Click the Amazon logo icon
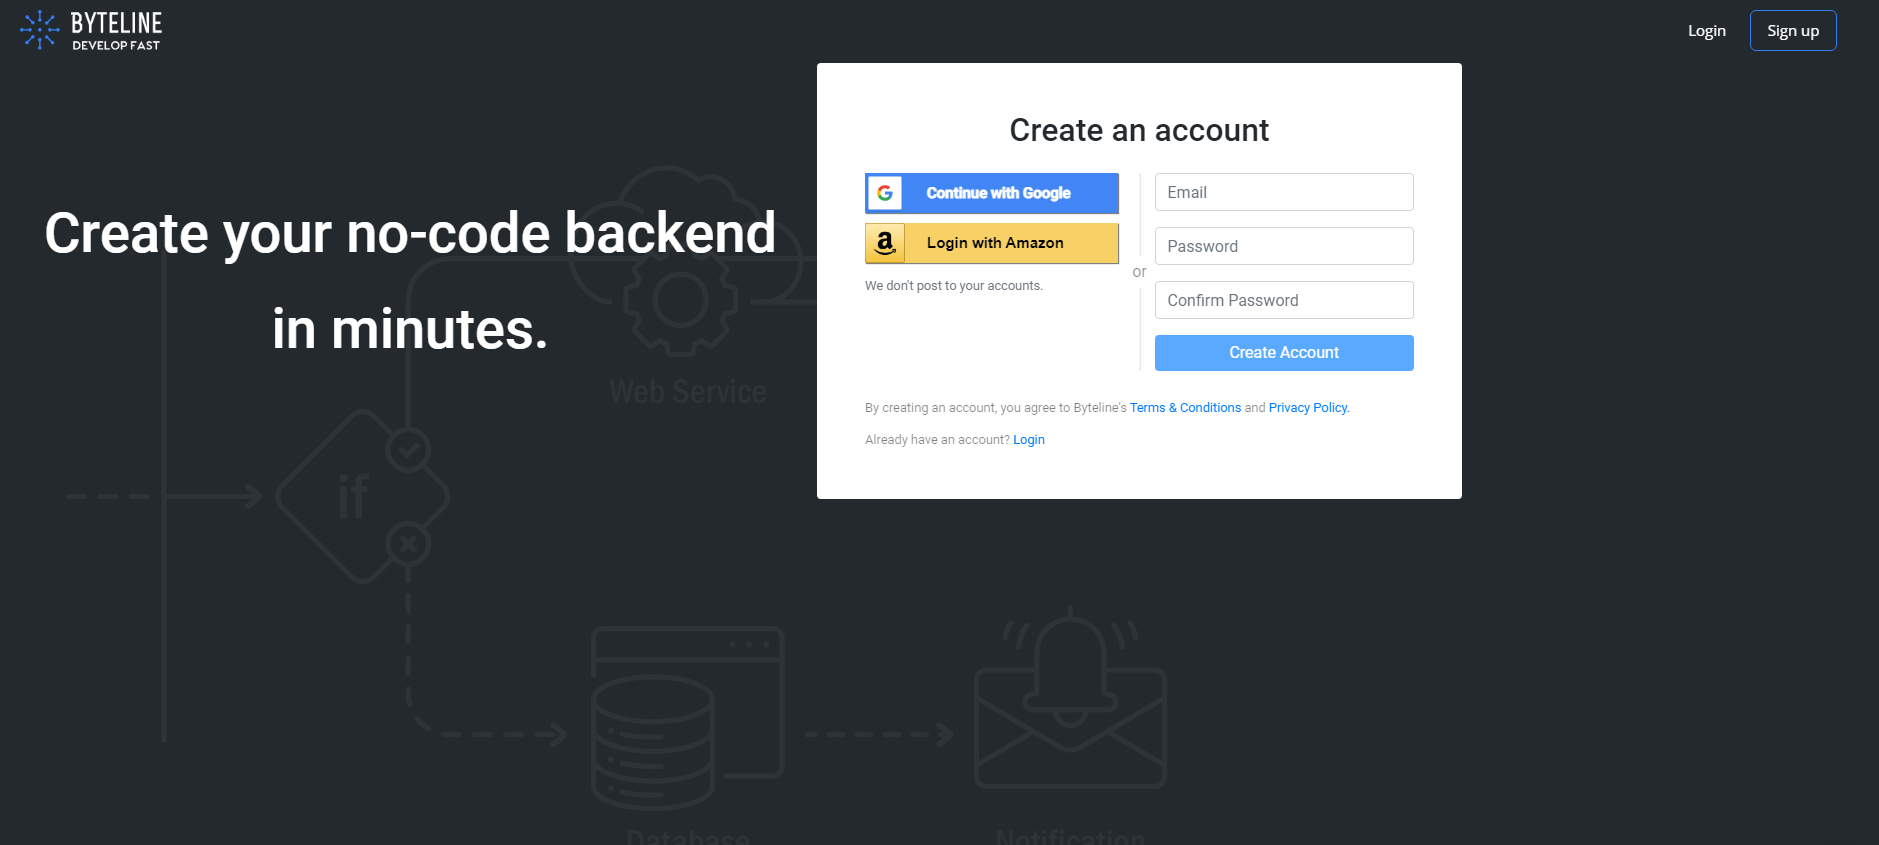The width and height of the screenshot is (1879, 845). tap(885, 243)
